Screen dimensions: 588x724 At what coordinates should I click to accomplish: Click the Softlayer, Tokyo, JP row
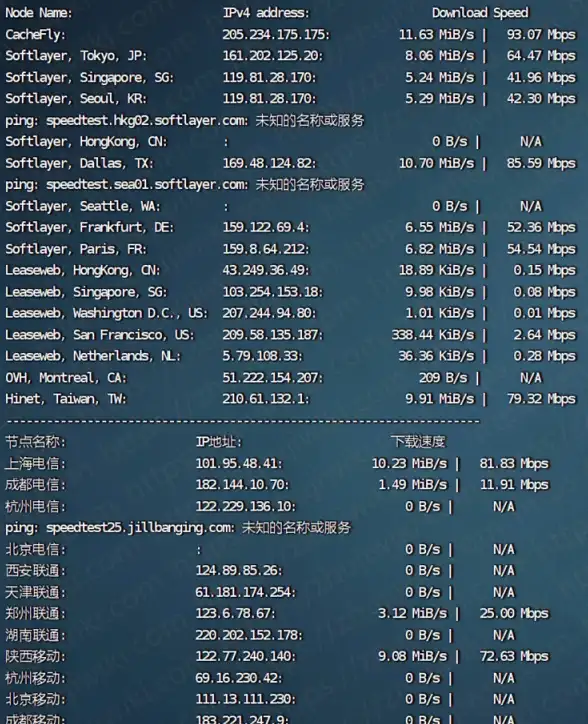pyautogui.click(x=291, y=56)
